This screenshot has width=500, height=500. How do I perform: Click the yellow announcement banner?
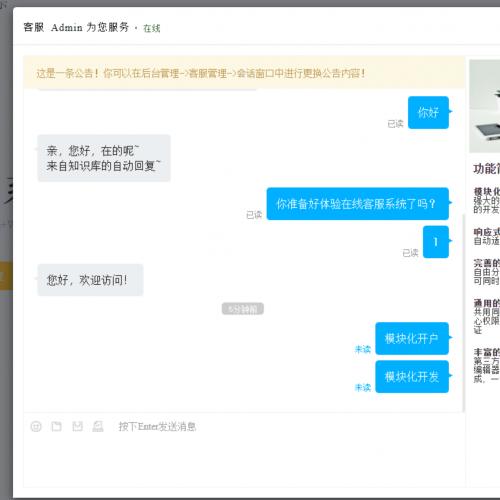244,73
